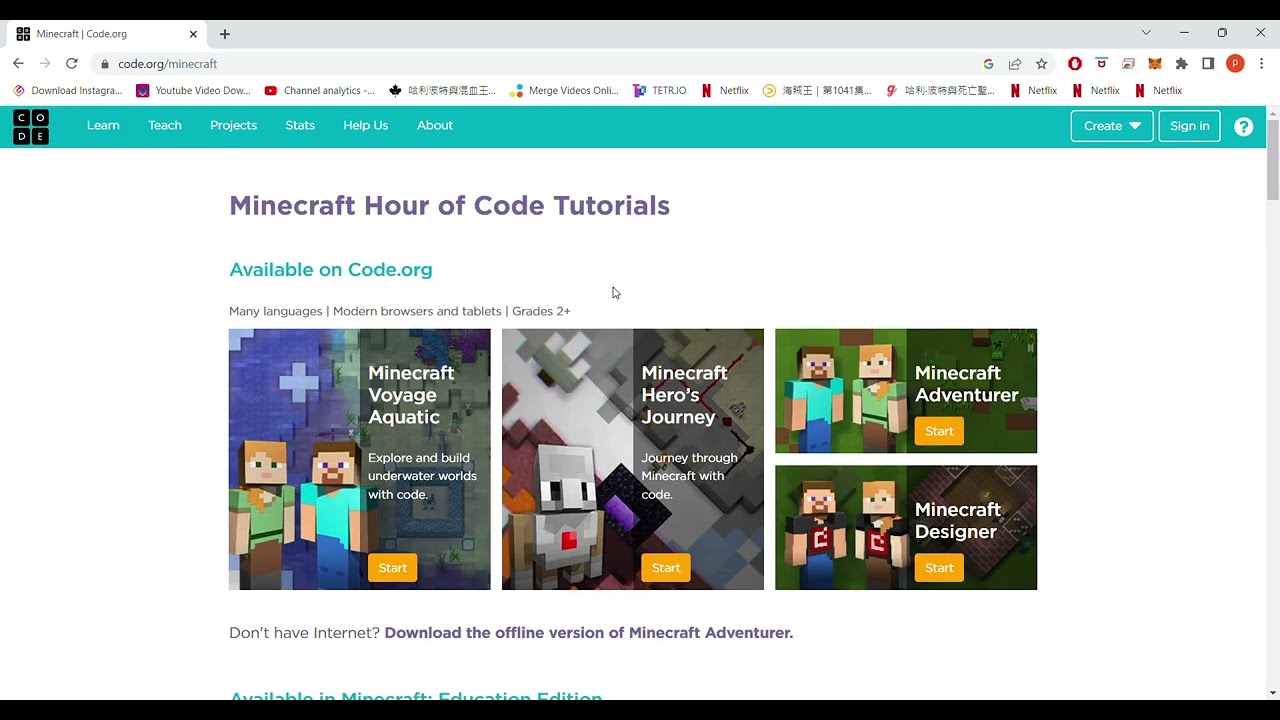
Task: Click the Sign in button
Action: point(1189,126)
